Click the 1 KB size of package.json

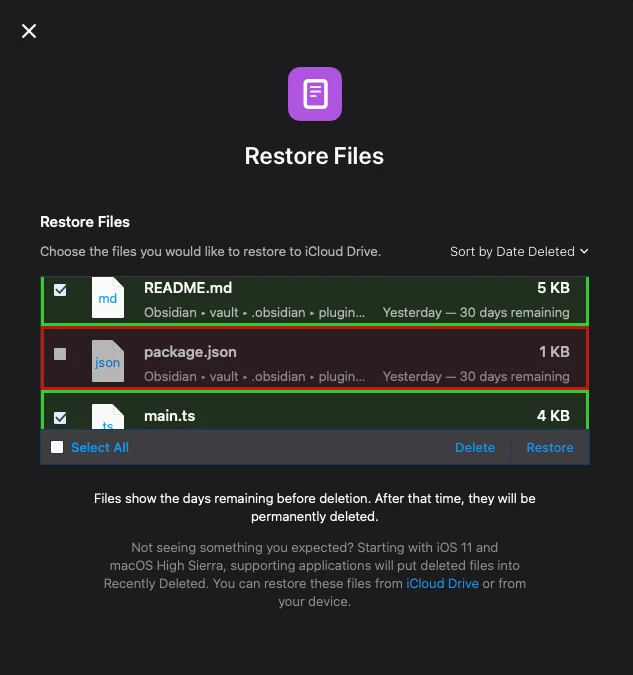tap(554, 352)
